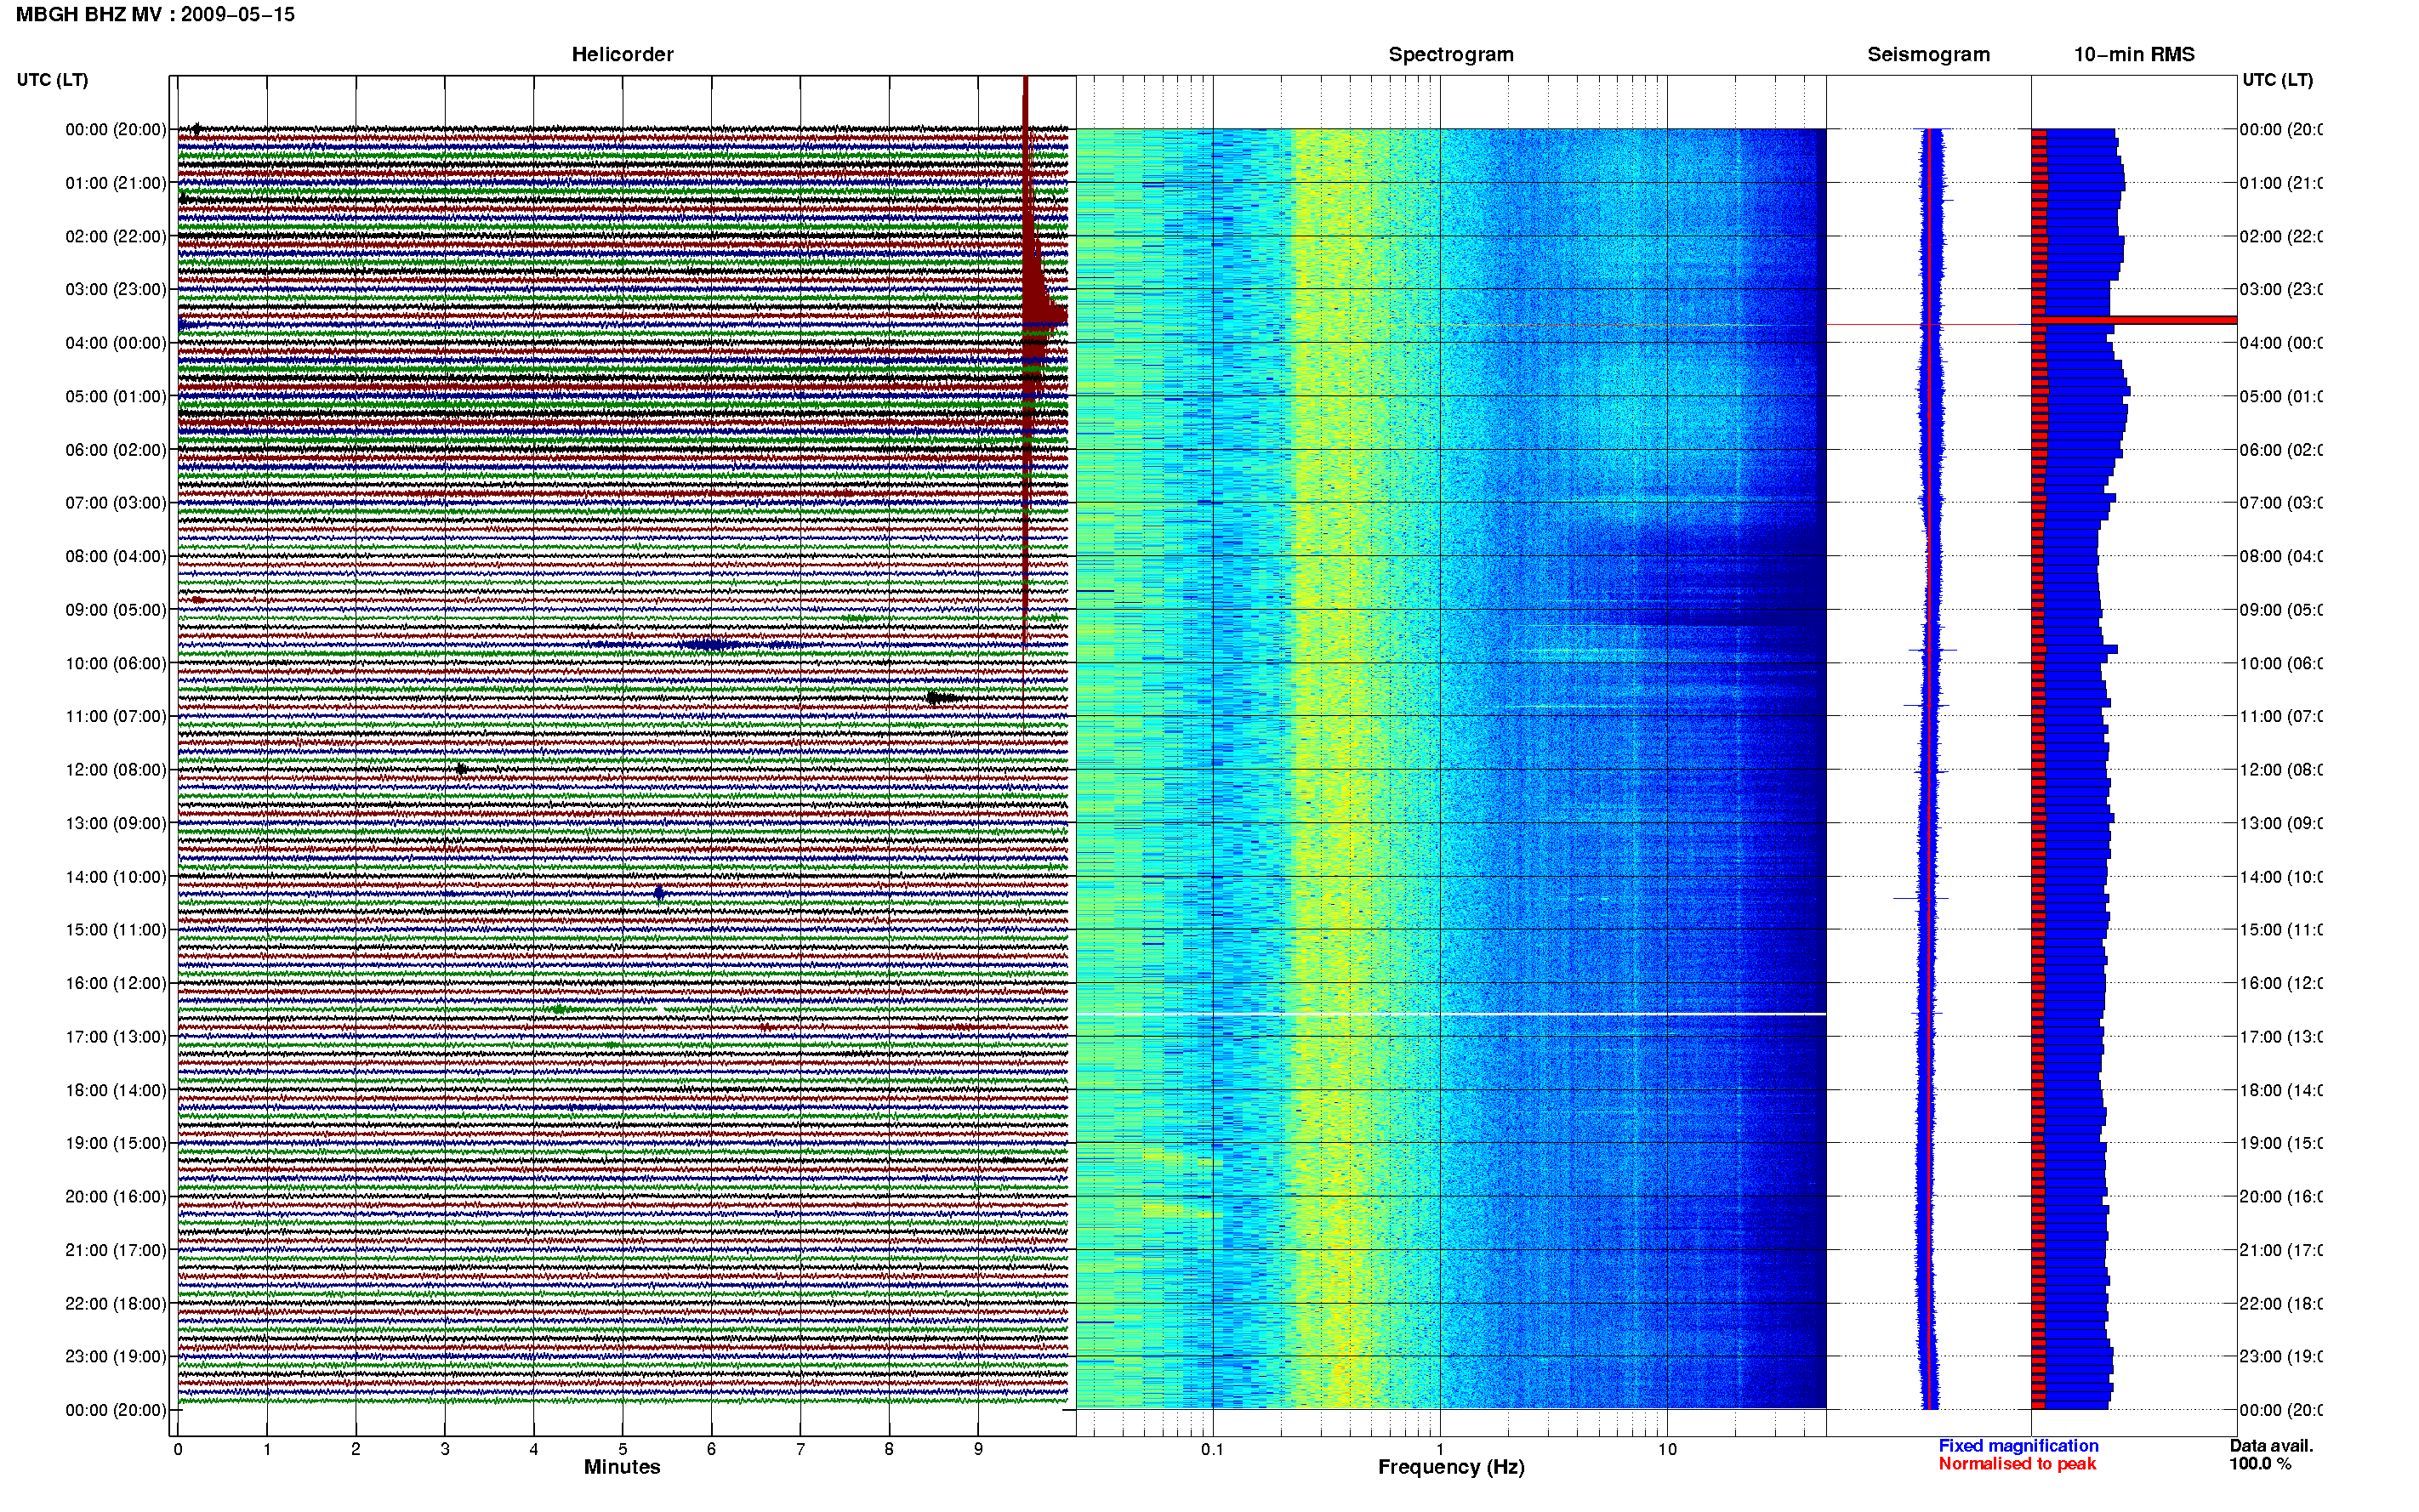
Task: Click the 12:00 (08:00) left time label
Action: click(x=116, y=770)
